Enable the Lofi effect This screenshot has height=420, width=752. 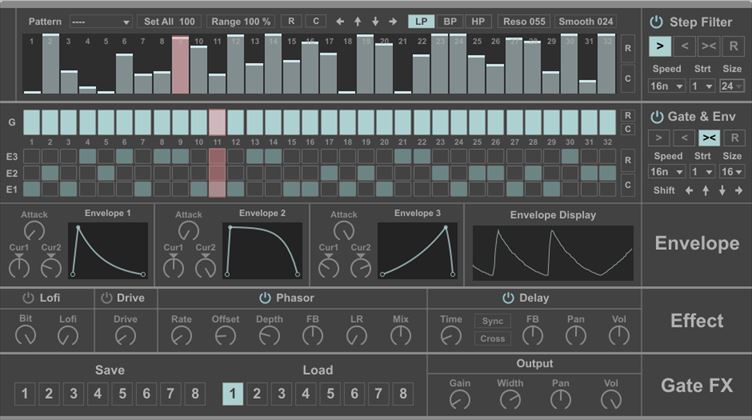tap(27, 297)
